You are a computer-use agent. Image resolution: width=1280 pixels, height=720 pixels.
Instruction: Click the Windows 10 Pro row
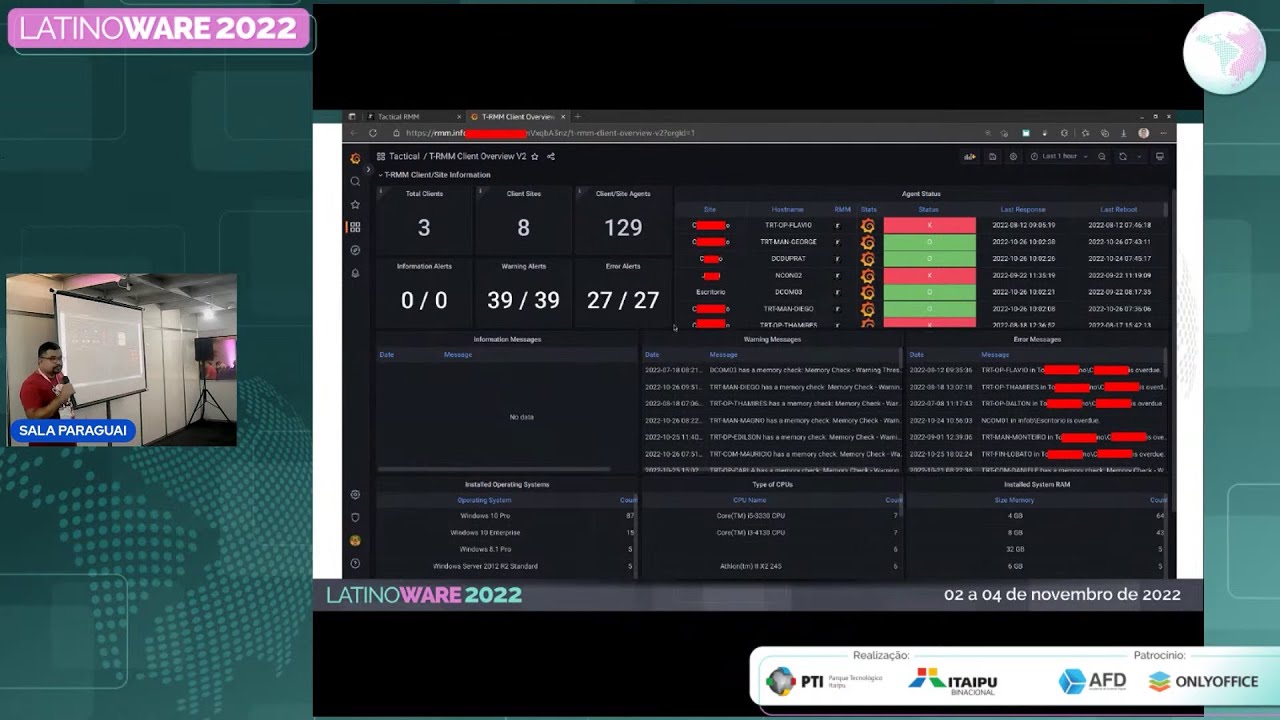(x=506, y=516)
